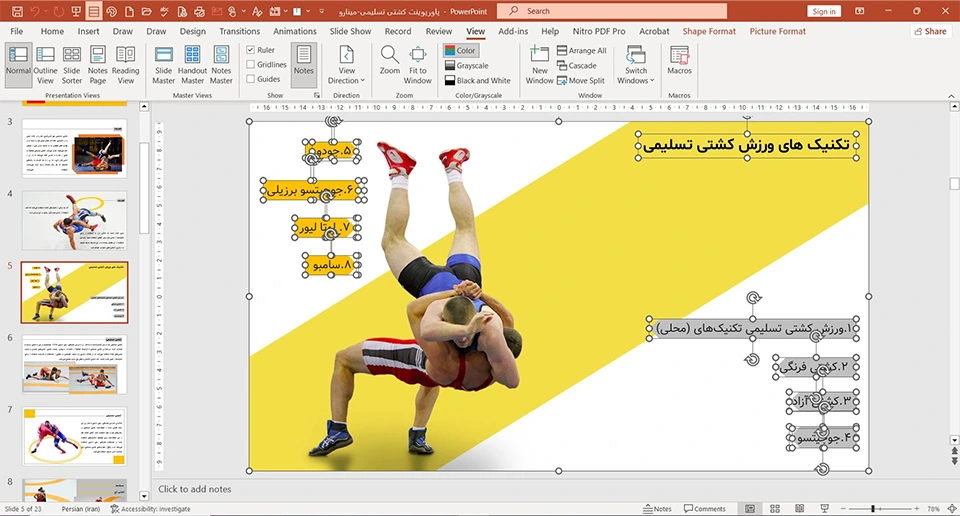
Task: Click the Ribbon Display Options icon
Action: pyautogui.click(x=860, y=11)
